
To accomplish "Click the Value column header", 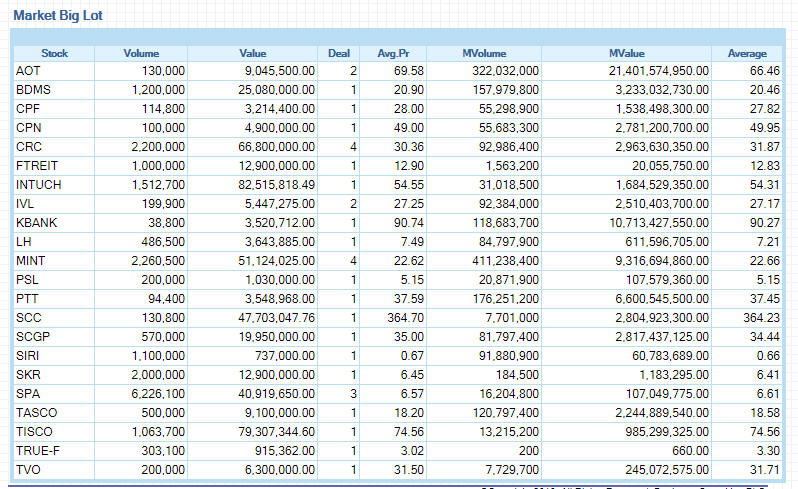I will pyautogui.click(x=253, y=53).
